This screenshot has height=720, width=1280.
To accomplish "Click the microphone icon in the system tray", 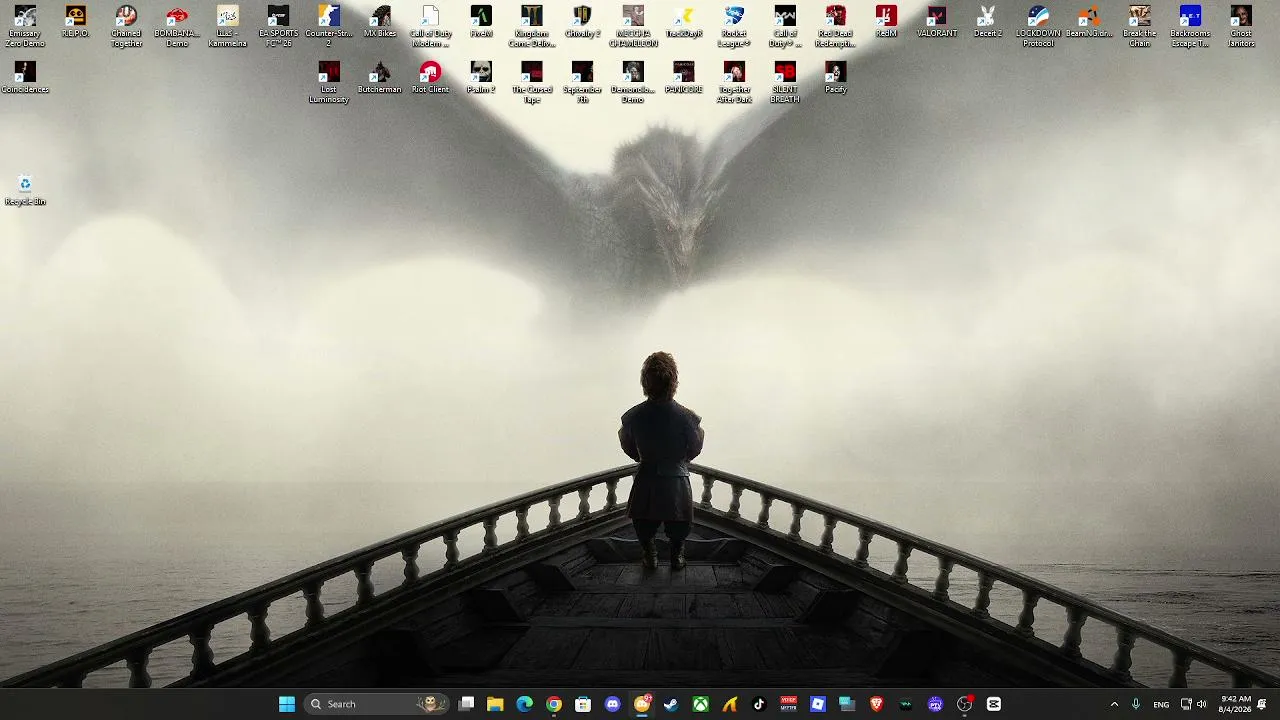I will pyautogui.click(x=1136, y=704).
